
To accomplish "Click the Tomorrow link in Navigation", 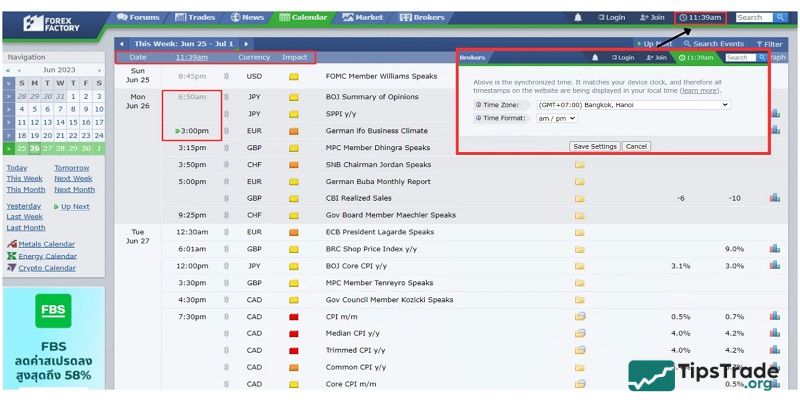I will (x=71, y=168).
